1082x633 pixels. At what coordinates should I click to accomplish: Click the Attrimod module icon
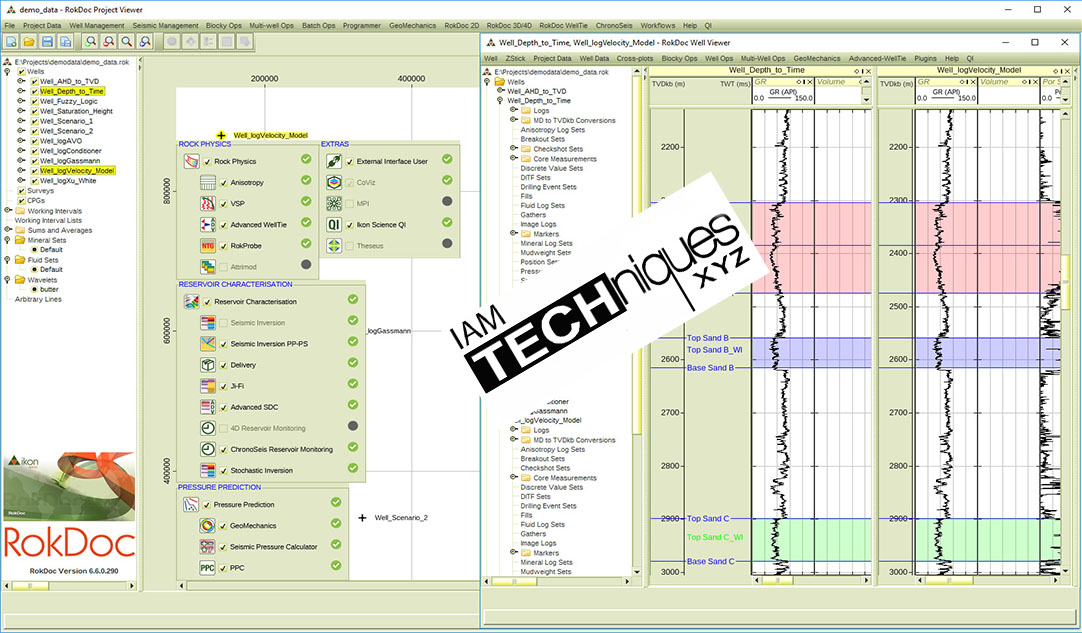coord(208,266)
